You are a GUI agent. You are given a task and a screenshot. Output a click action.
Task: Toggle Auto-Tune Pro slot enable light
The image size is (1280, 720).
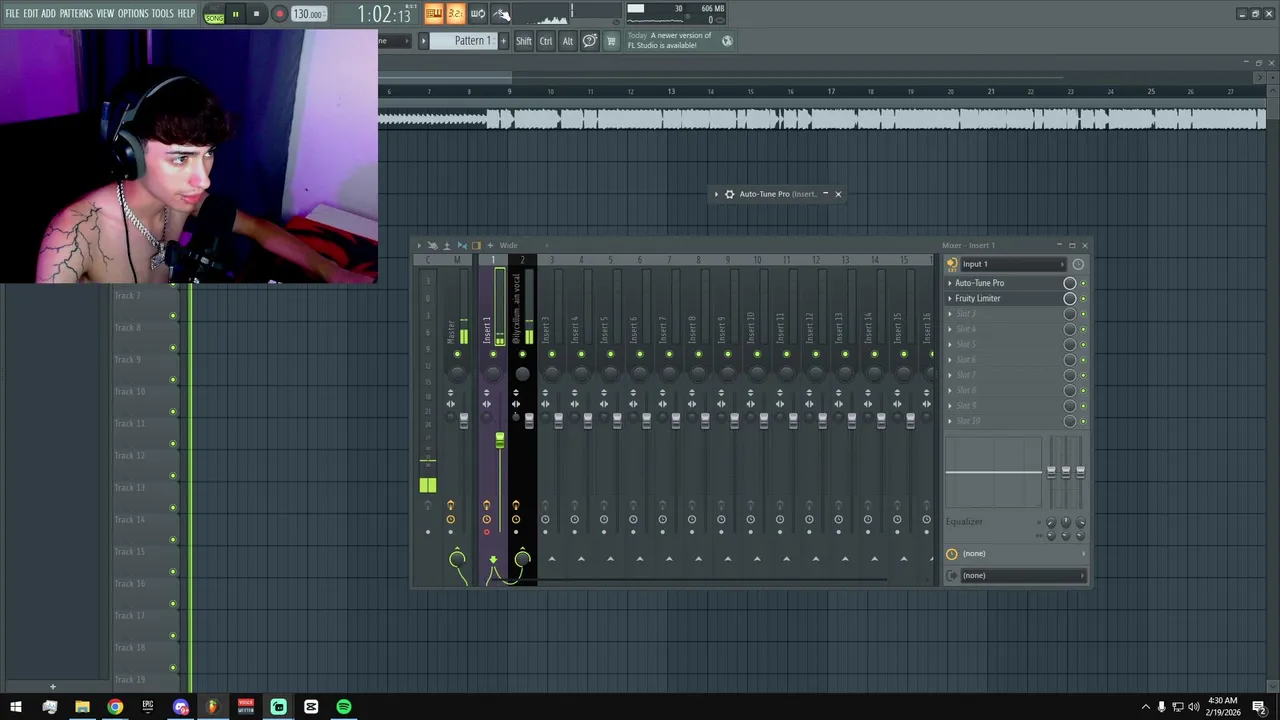[x=1083, y=283]
